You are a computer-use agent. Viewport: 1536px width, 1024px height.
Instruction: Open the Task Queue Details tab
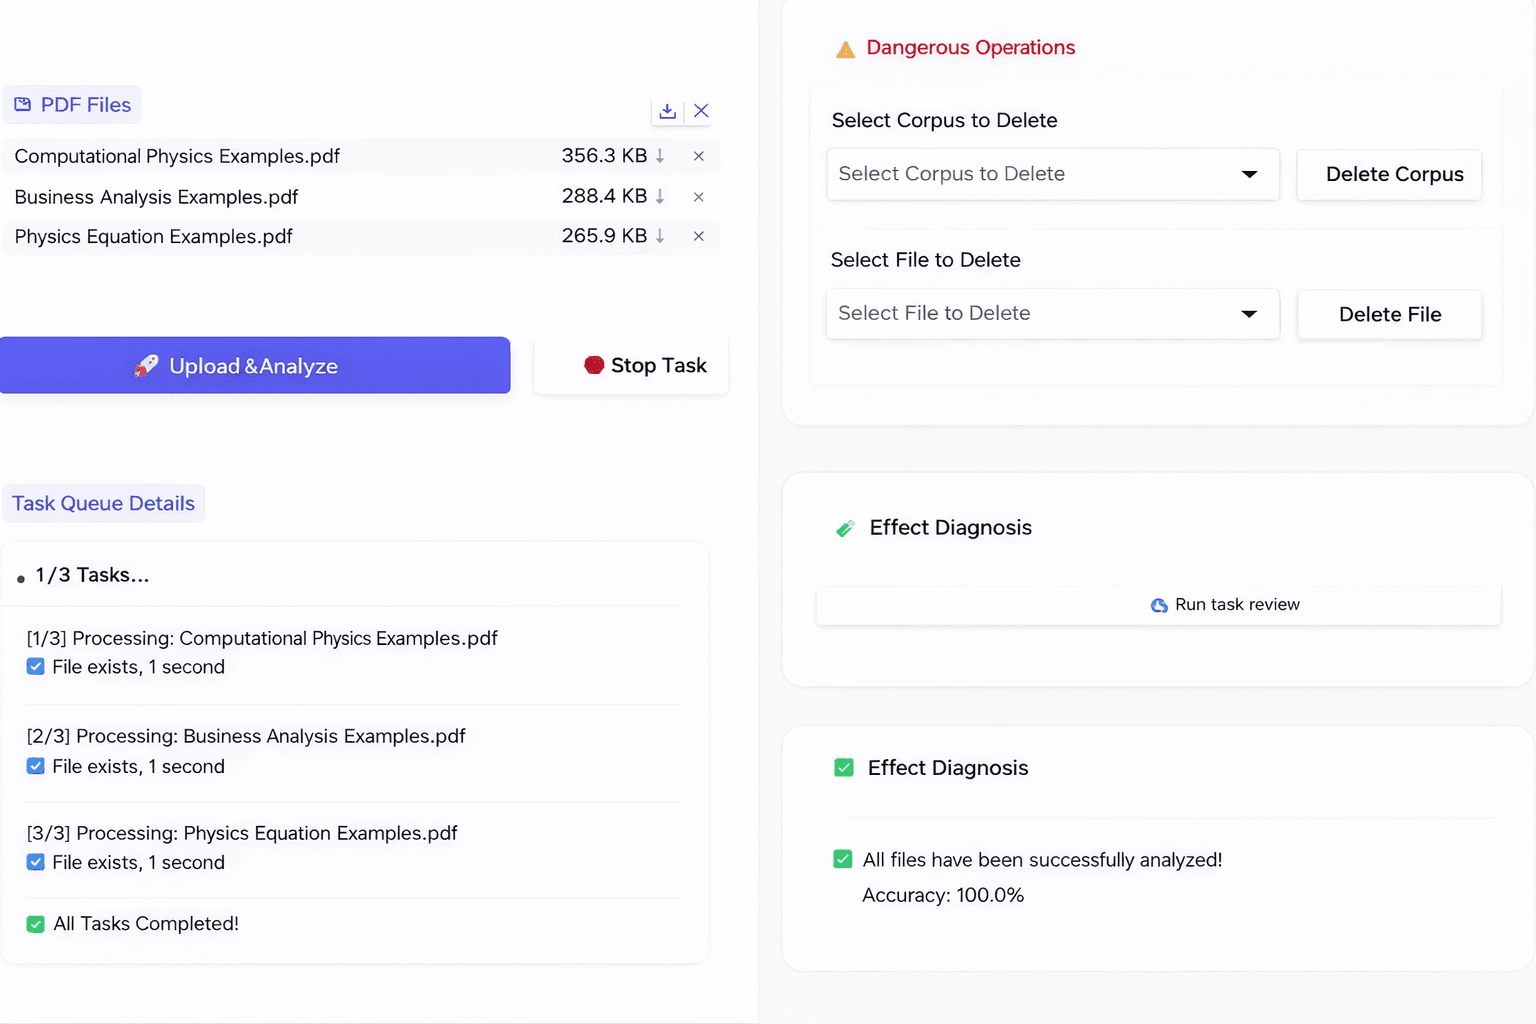103,504
